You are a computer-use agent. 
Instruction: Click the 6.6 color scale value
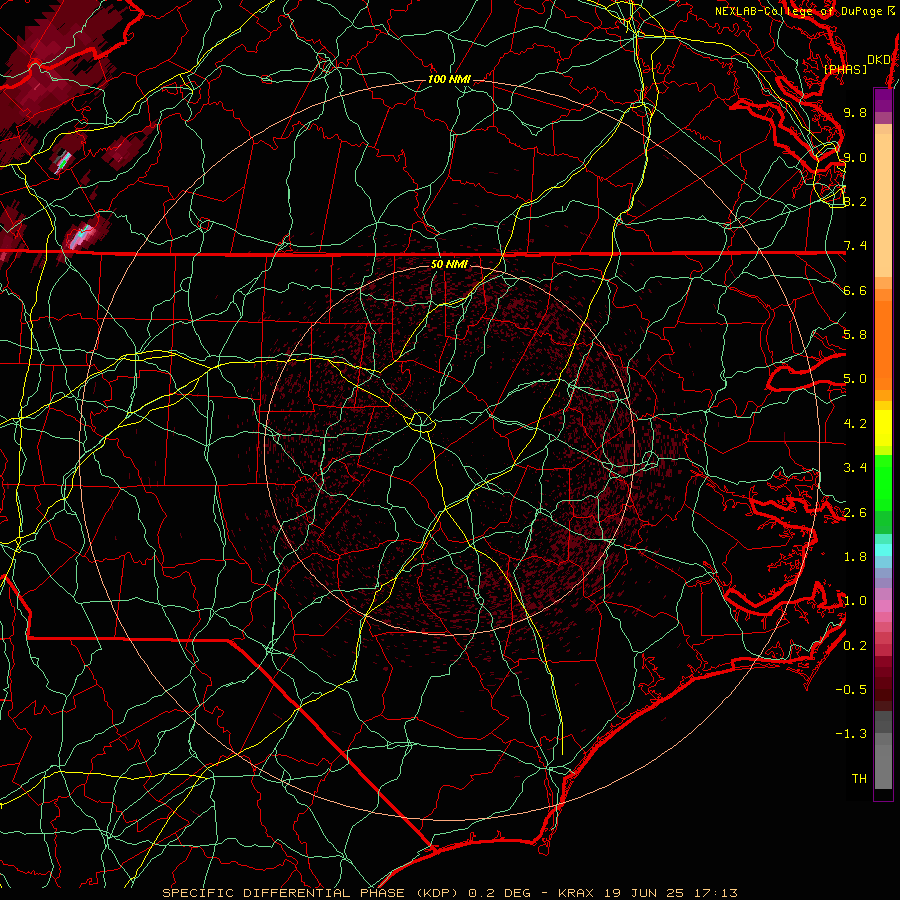855,290
